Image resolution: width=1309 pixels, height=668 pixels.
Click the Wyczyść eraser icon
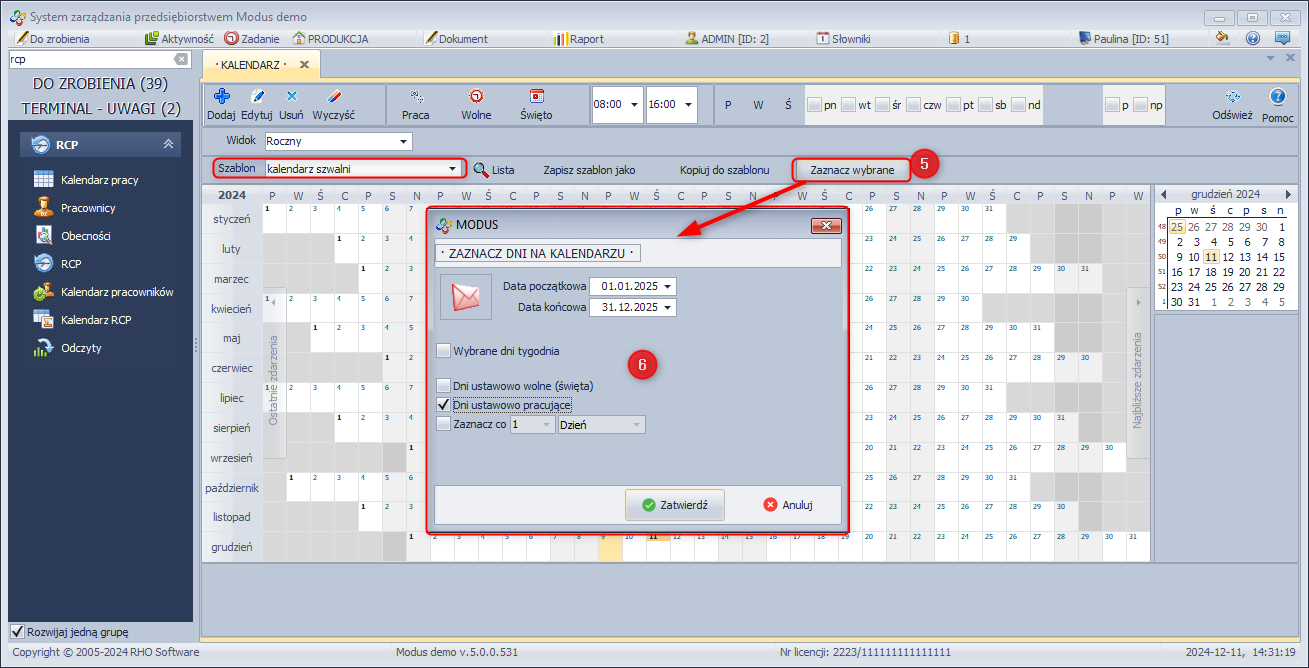coord(333,97)
